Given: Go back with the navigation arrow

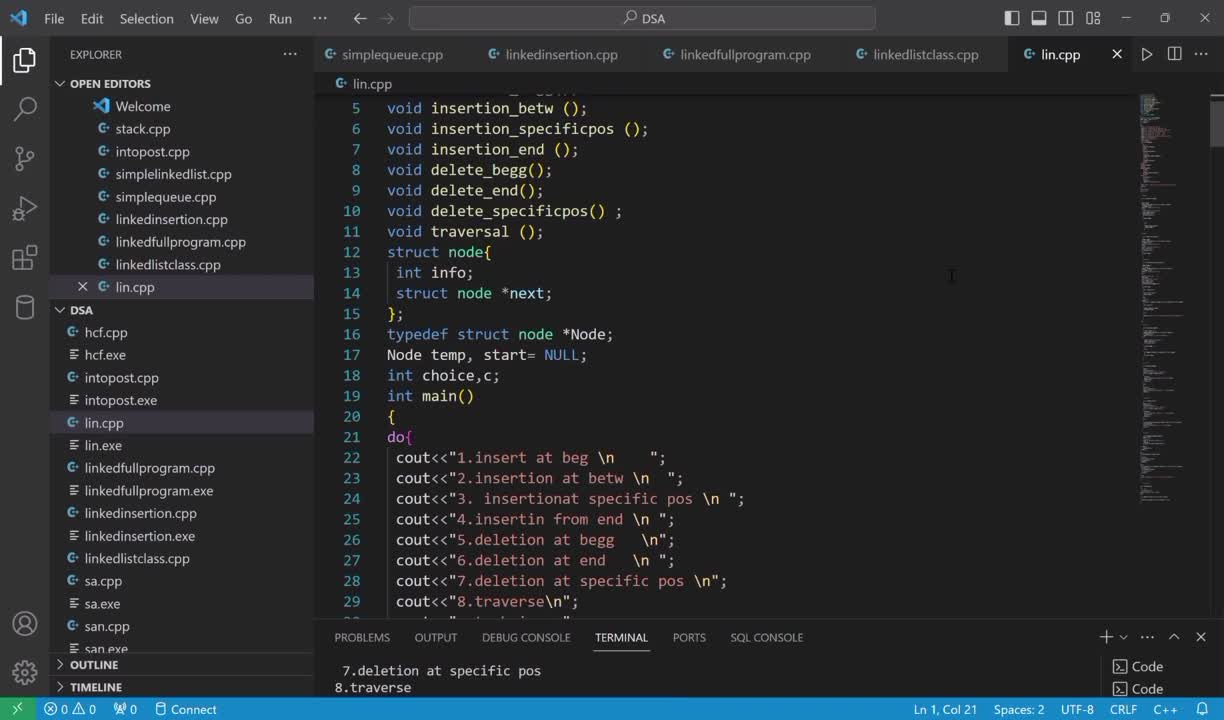Looking at the screenshot, I should pos(360,18).
